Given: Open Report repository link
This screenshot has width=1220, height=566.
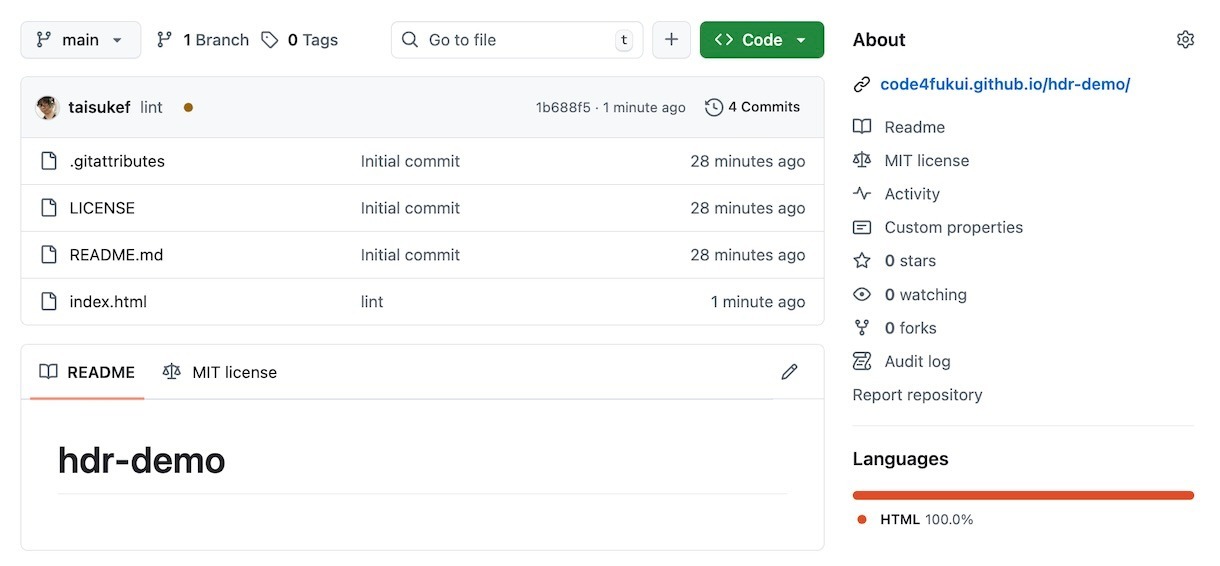Looking at the screenshot, I should click(x=917, y=395).
